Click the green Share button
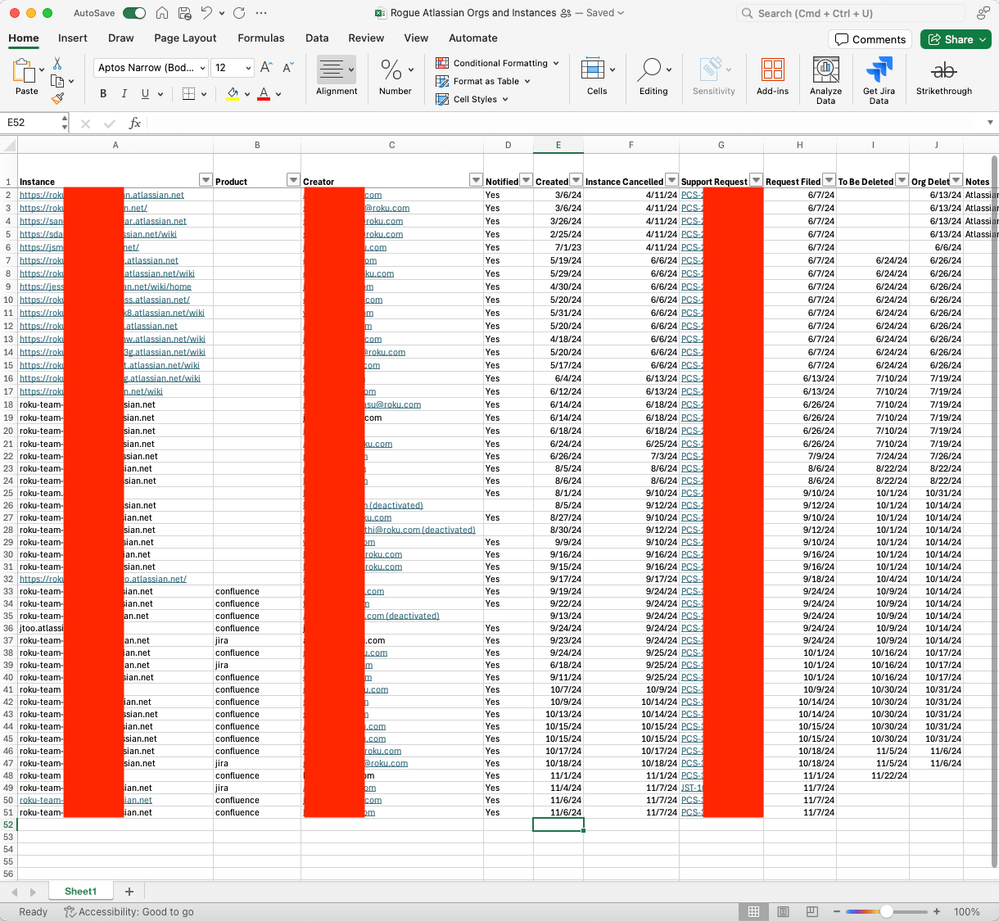Image resolution: width=999 pixels, height=921 pixels. pyautogui.click(x=956, y=39)
